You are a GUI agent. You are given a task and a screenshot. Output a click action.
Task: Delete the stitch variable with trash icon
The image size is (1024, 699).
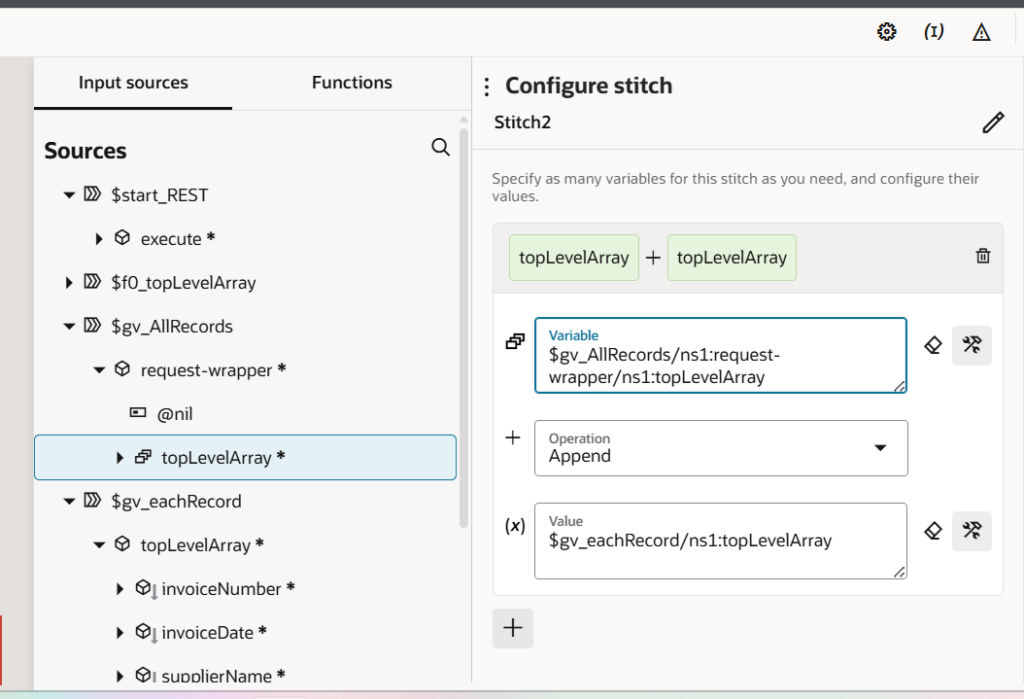[983, 256]
